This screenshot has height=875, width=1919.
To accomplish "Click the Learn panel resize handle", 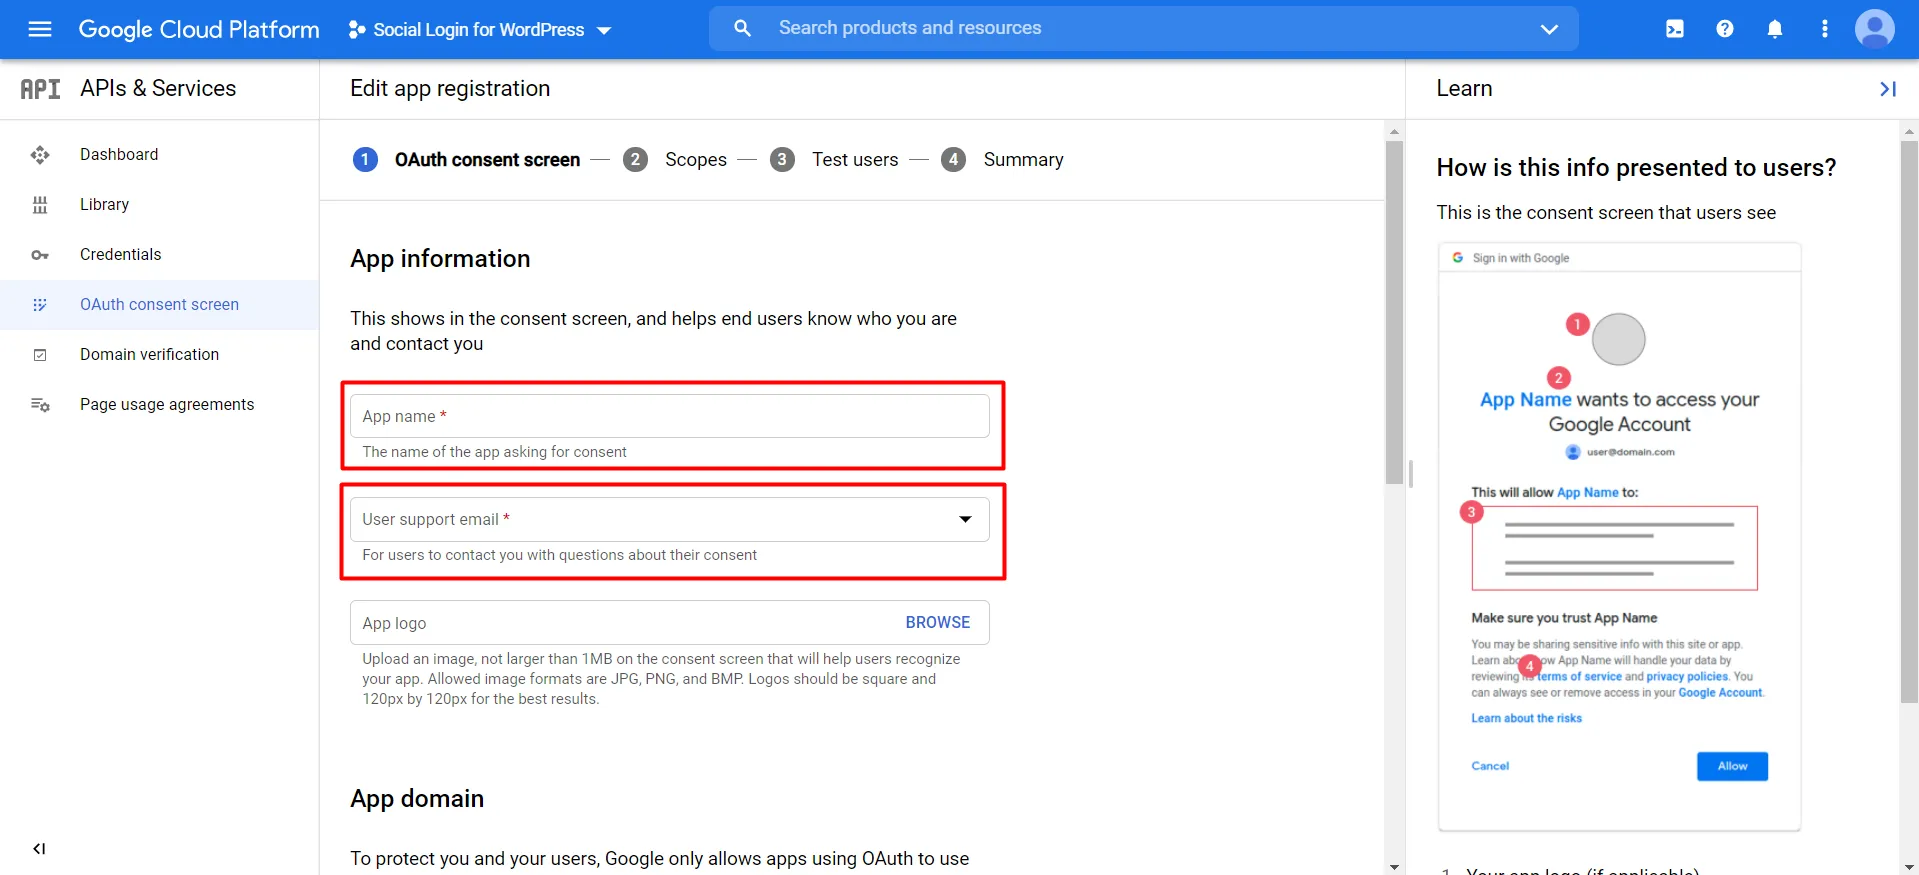I will tap(1410, 474).
